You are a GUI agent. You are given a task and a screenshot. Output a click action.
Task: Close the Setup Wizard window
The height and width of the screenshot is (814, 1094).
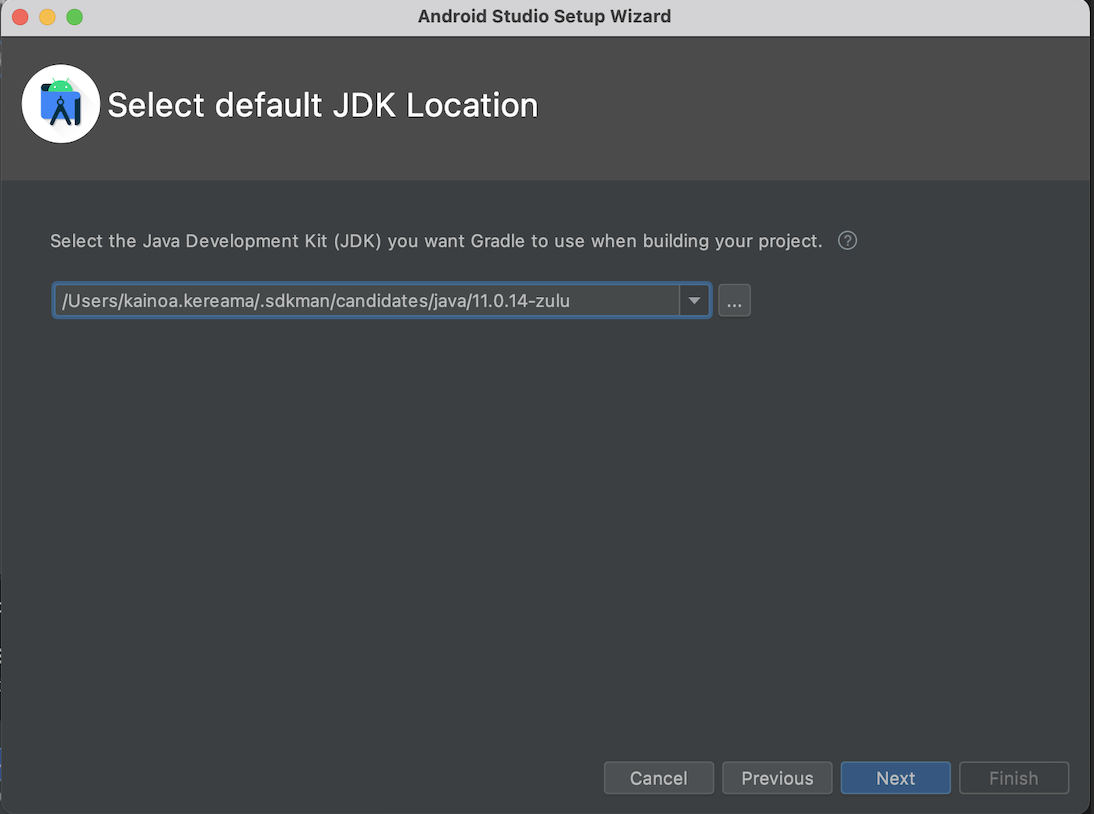pyautogui.click(x=20, y=17)
